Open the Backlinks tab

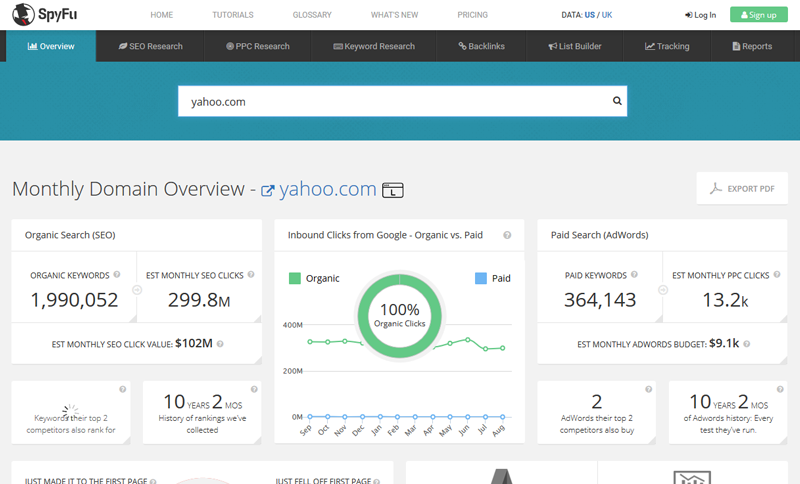tap(482, 46)
